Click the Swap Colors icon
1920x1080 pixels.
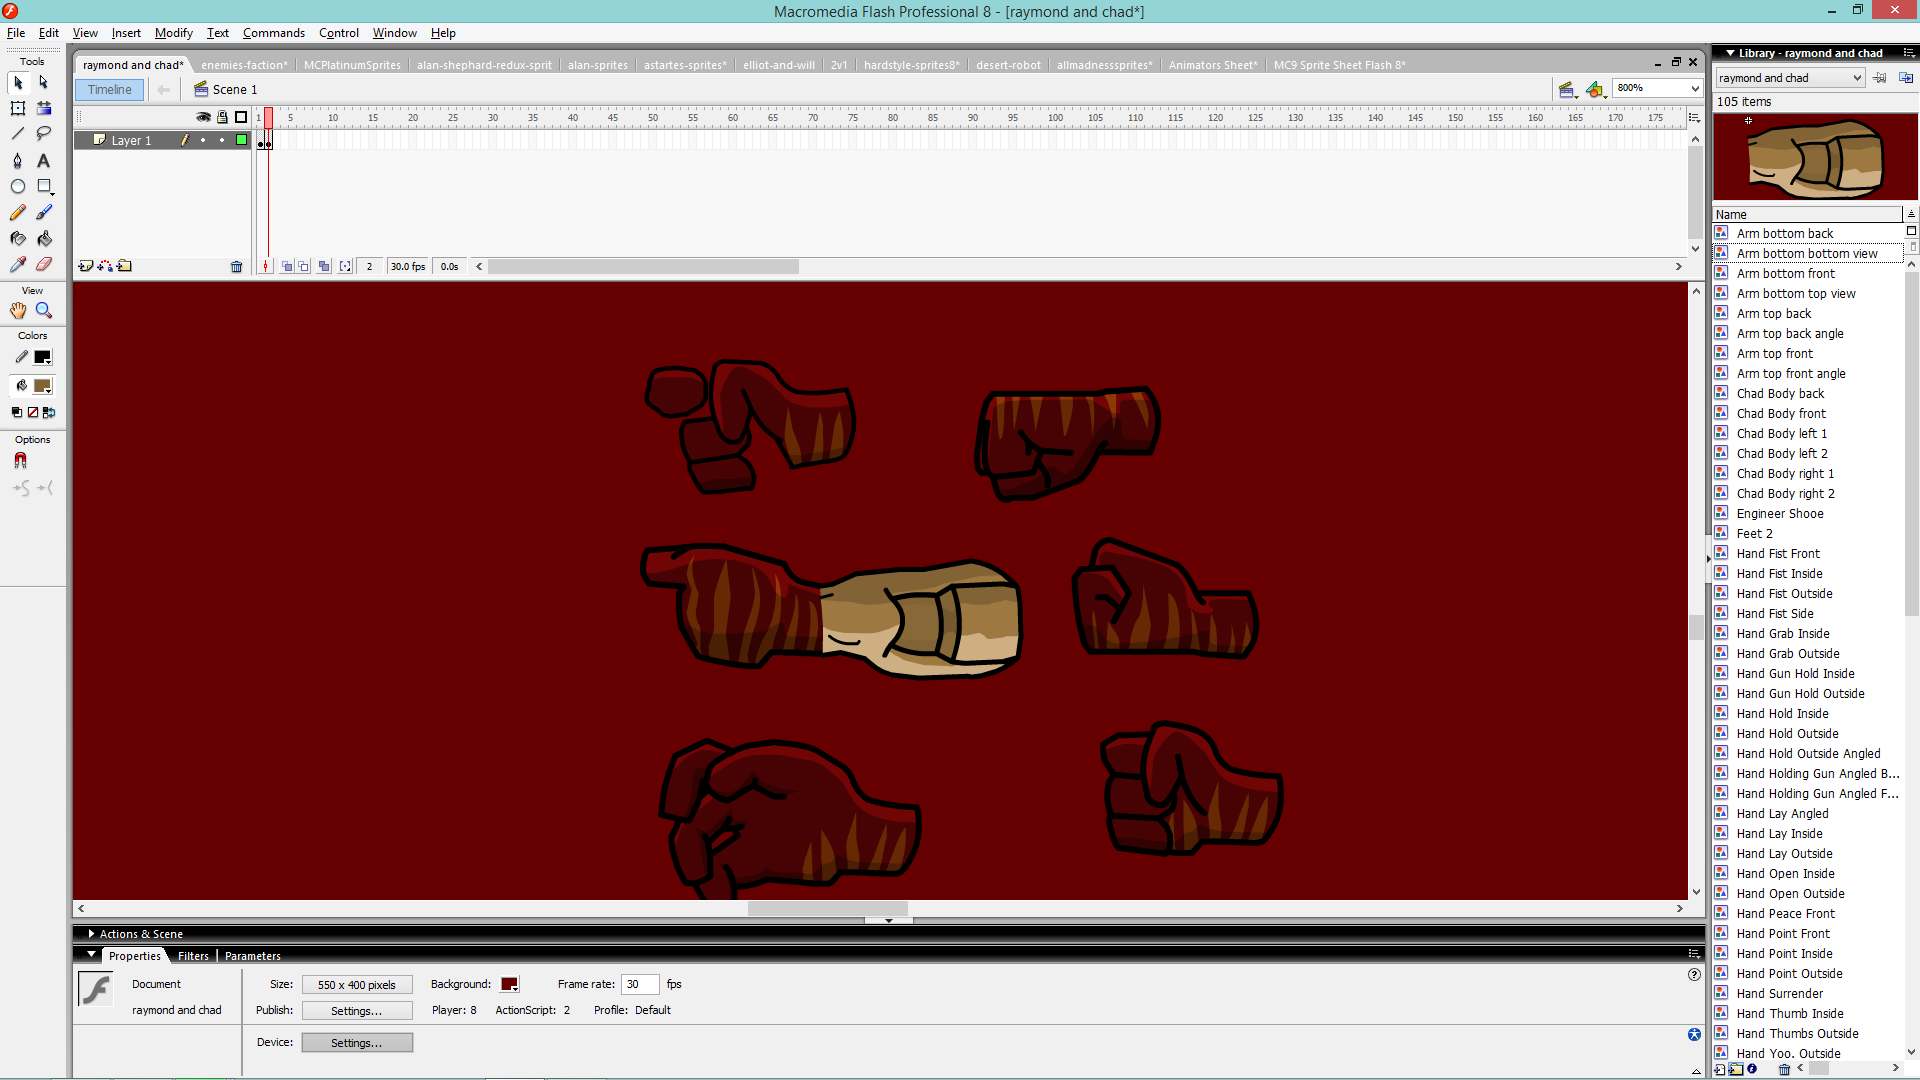49,412
